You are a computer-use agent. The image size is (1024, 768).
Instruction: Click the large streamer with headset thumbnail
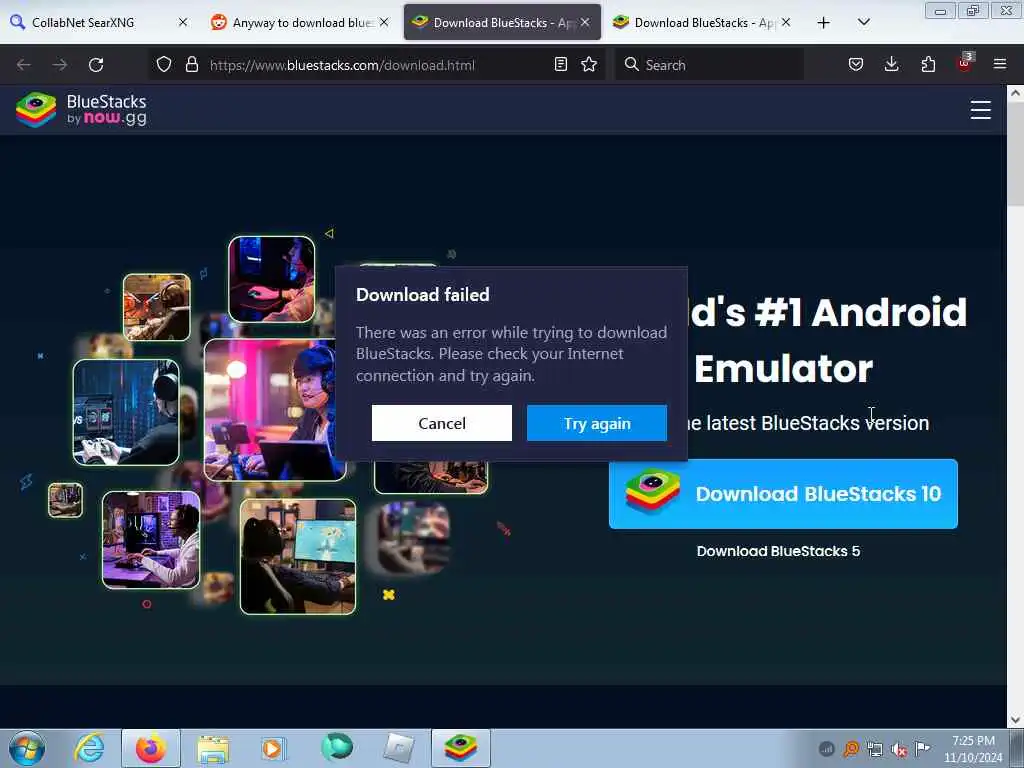(x=270, y=410)
